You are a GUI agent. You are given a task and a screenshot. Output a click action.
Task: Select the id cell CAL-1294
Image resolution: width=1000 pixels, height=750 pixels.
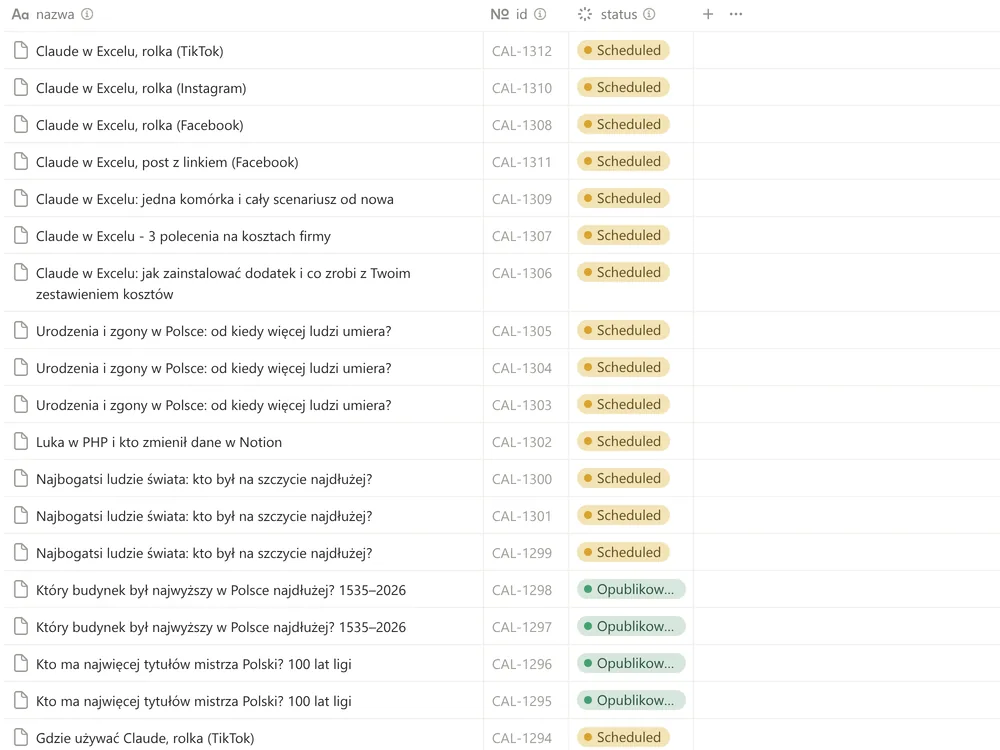click(522, 738)
